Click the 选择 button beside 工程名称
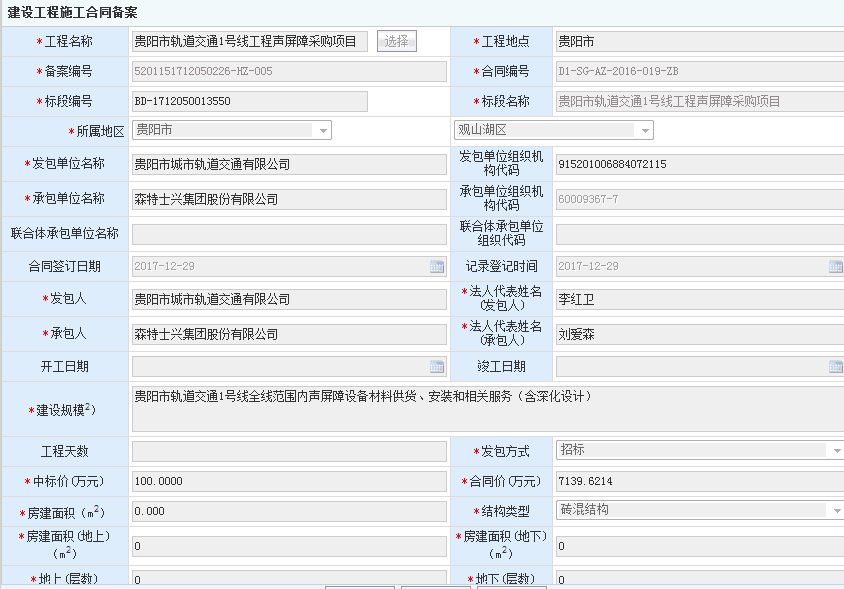This screenshot has width=844, height=589. tap(396, 41)
